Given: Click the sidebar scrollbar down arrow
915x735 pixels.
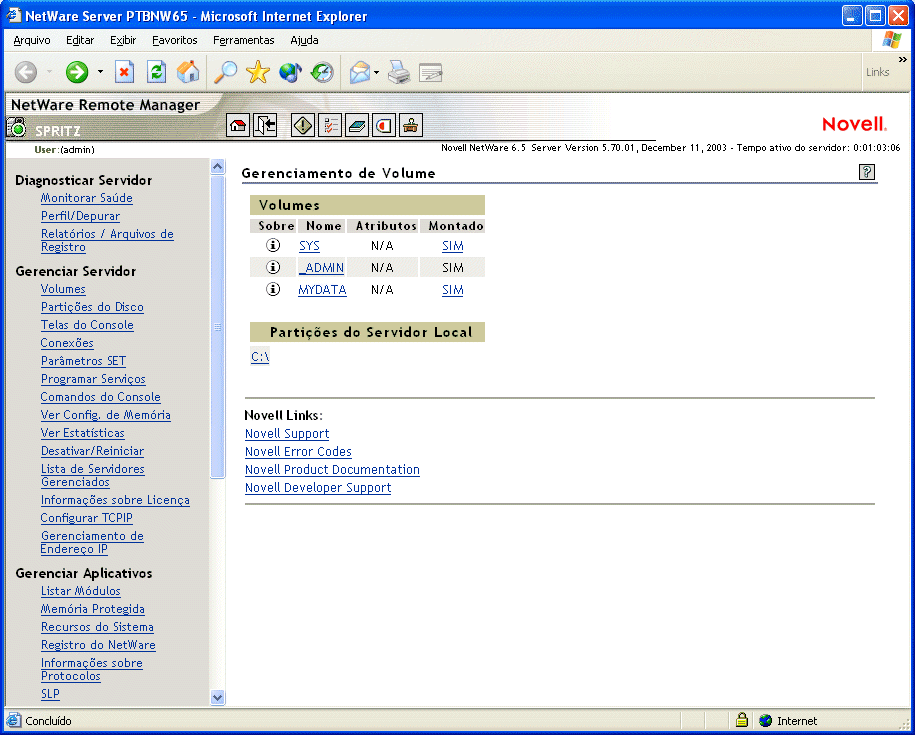Looking at the screenshot, I should point(217,696).
